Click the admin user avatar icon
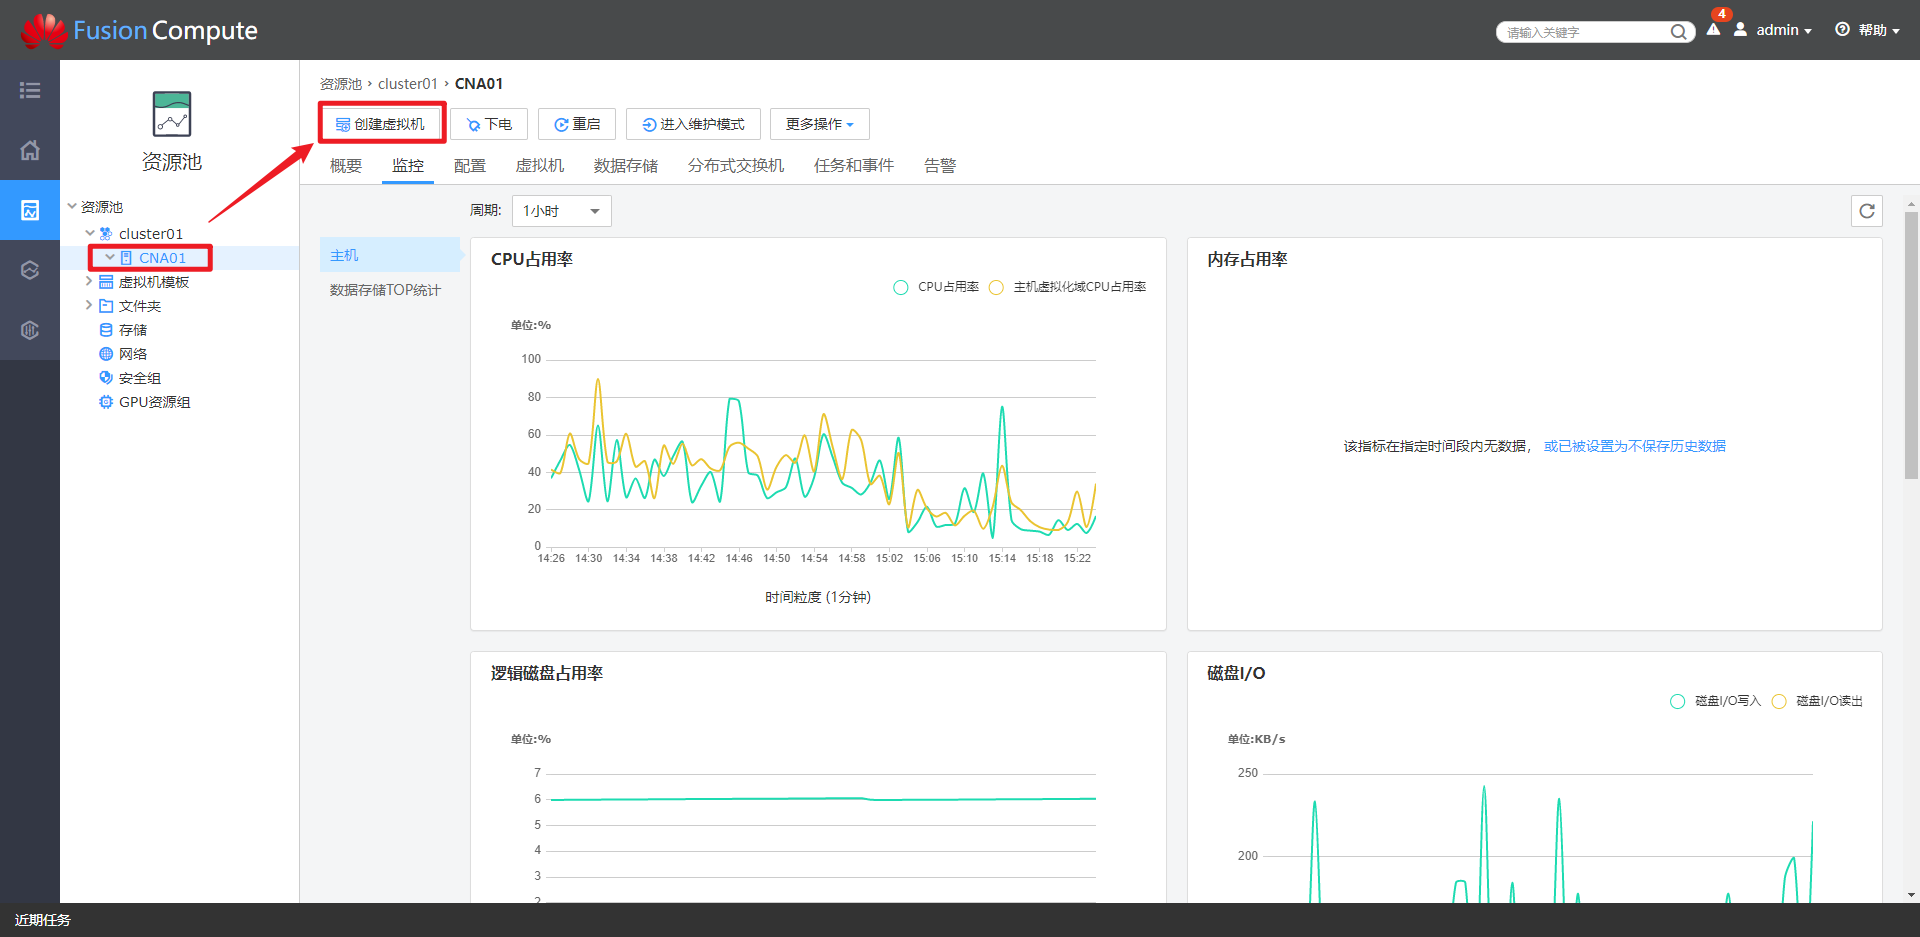This screenshot has width=1920, height=937. [1741, 30]
